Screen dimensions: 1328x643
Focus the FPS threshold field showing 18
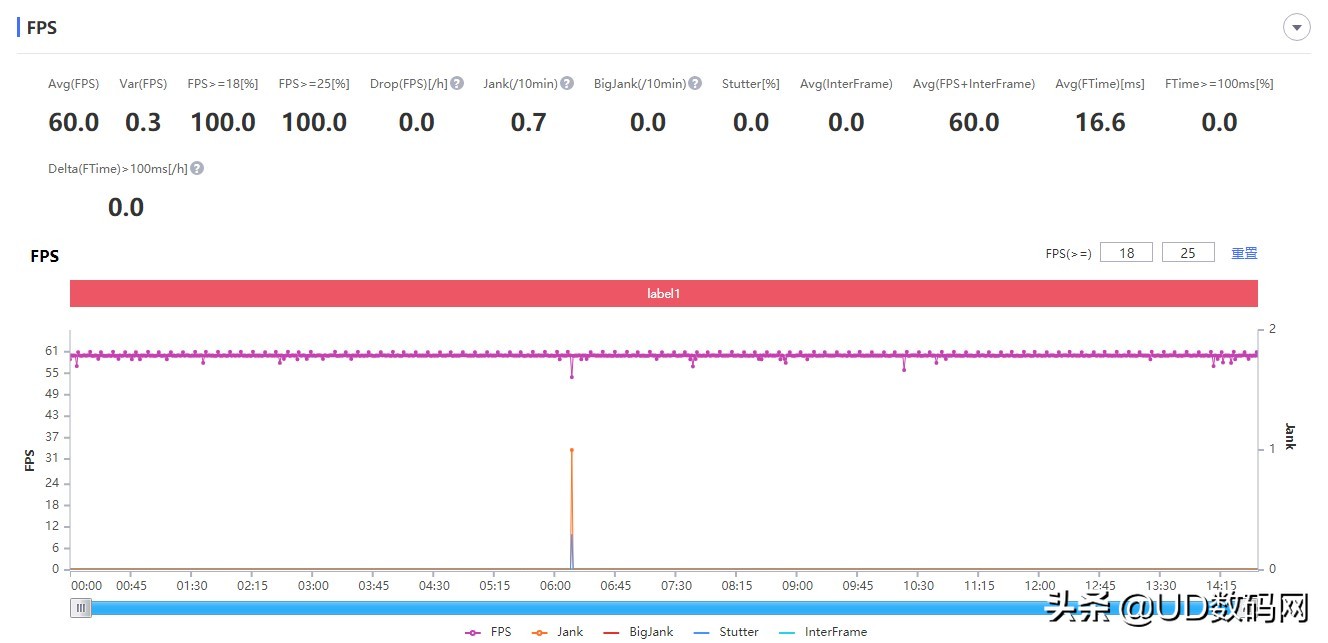pos(1126,253)
